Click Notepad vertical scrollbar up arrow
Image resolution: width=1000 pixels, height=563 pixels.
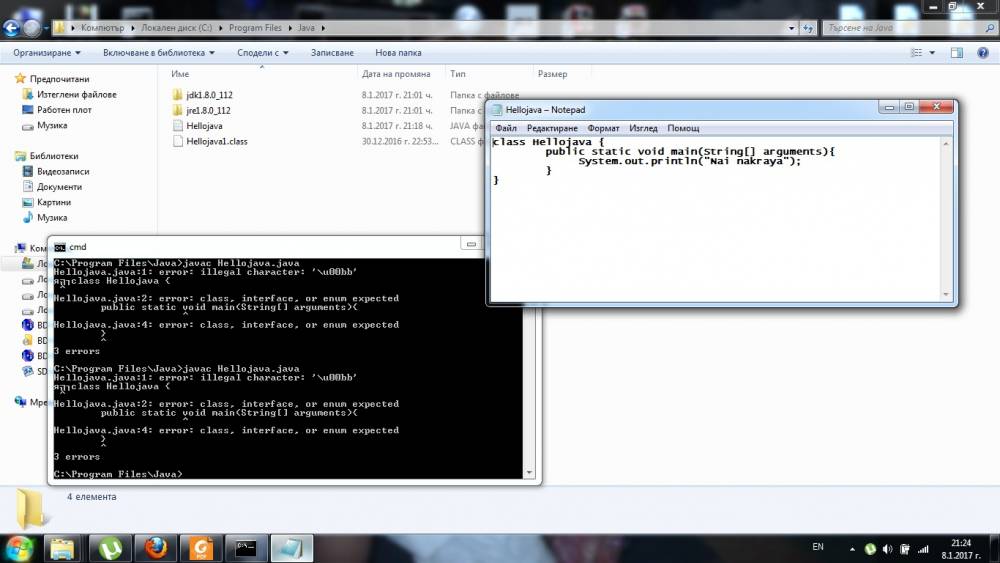tap(946, 144)
